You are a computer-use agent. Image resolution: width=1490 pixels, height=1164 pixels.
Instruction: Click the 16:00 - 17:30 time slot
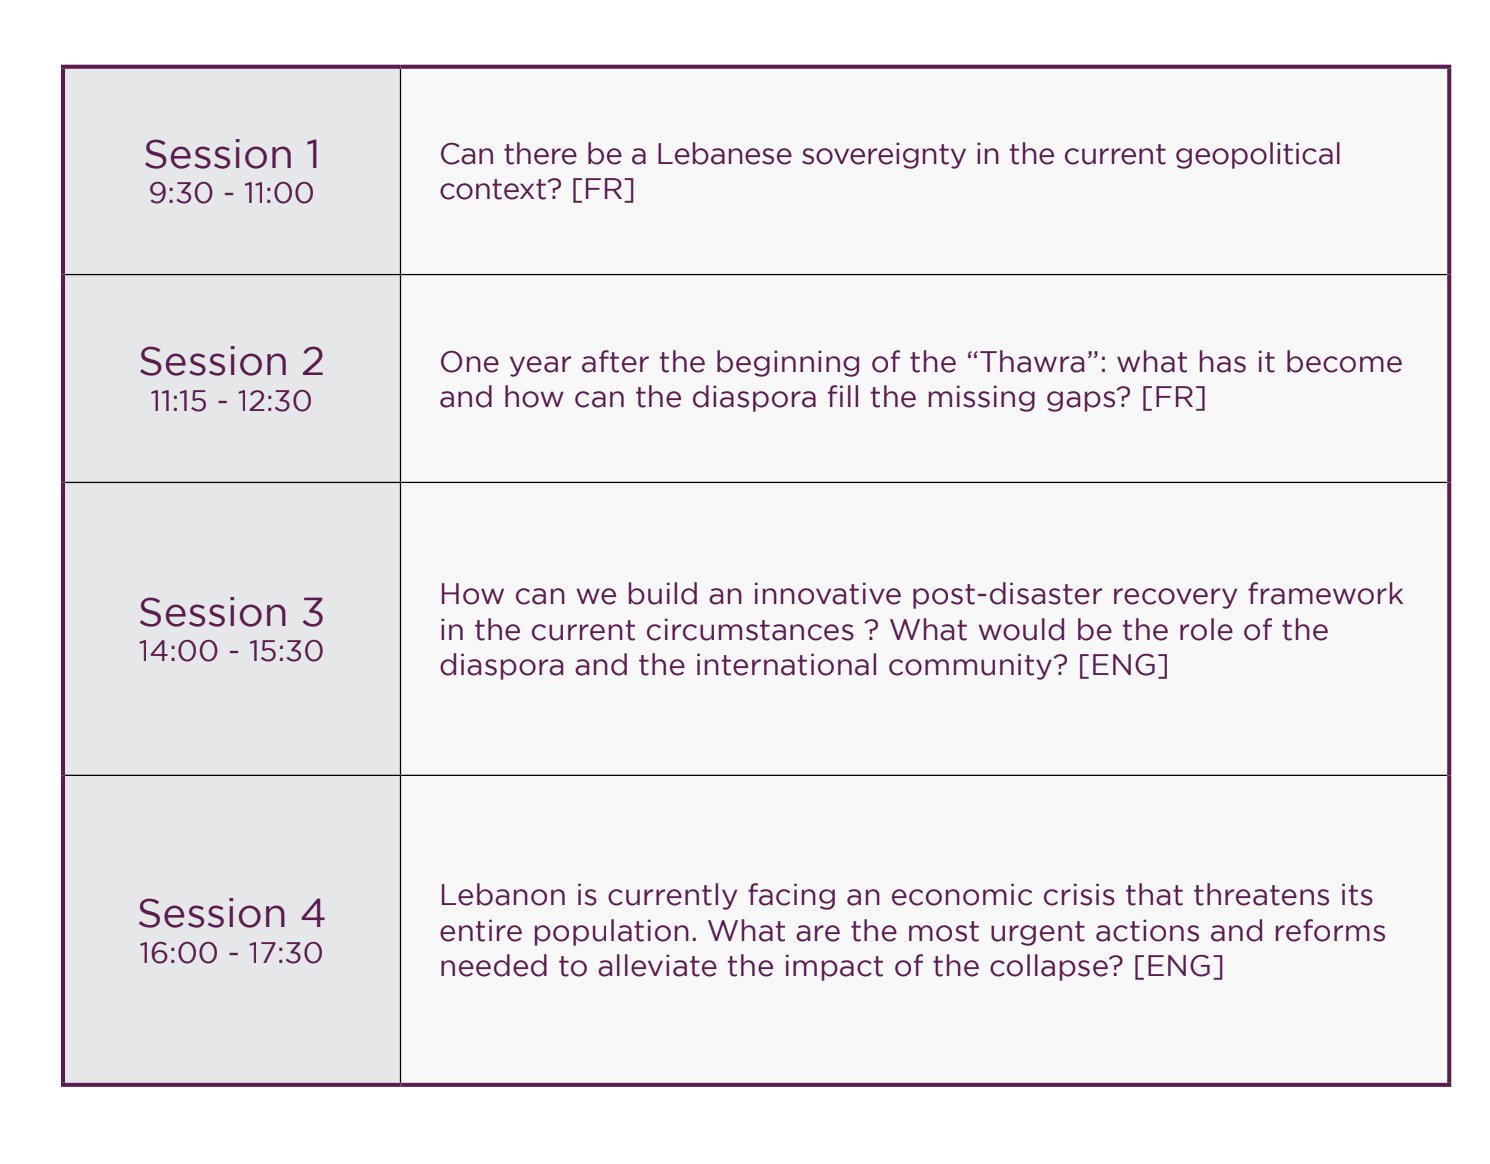[x=232, y=952]
